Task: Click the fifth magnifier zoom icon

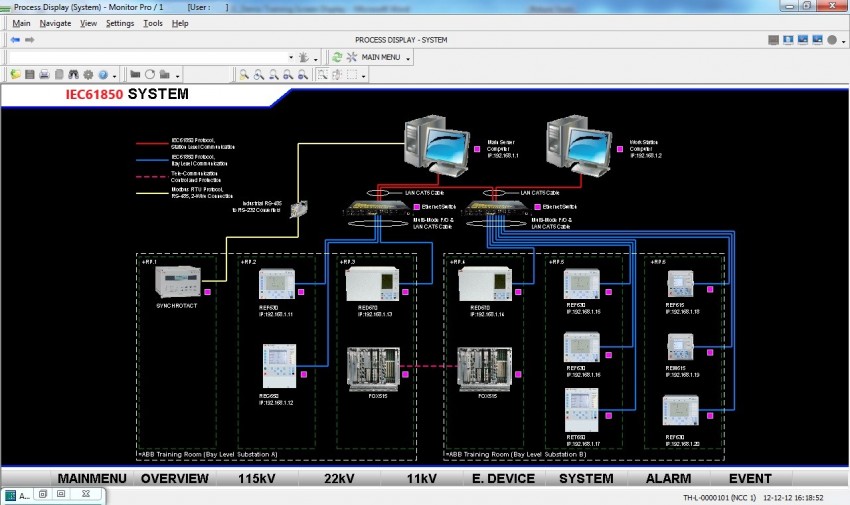Action: tap(303, 75)
